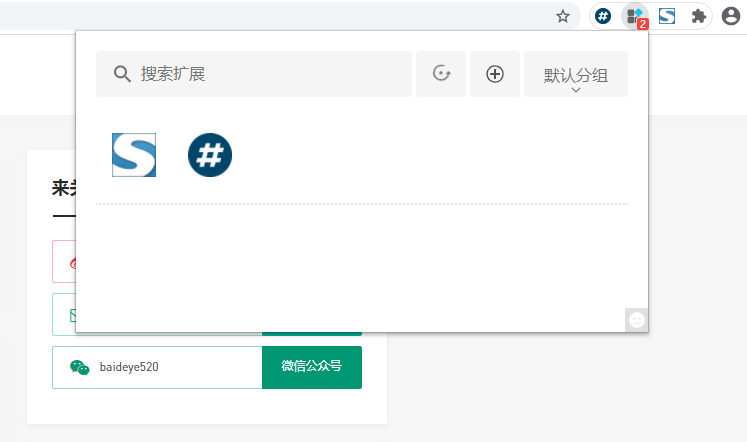This screenshot has height=442, width=747.
Task: Open the extension manager icon with the red badge
Action: [x=636, y=17]
